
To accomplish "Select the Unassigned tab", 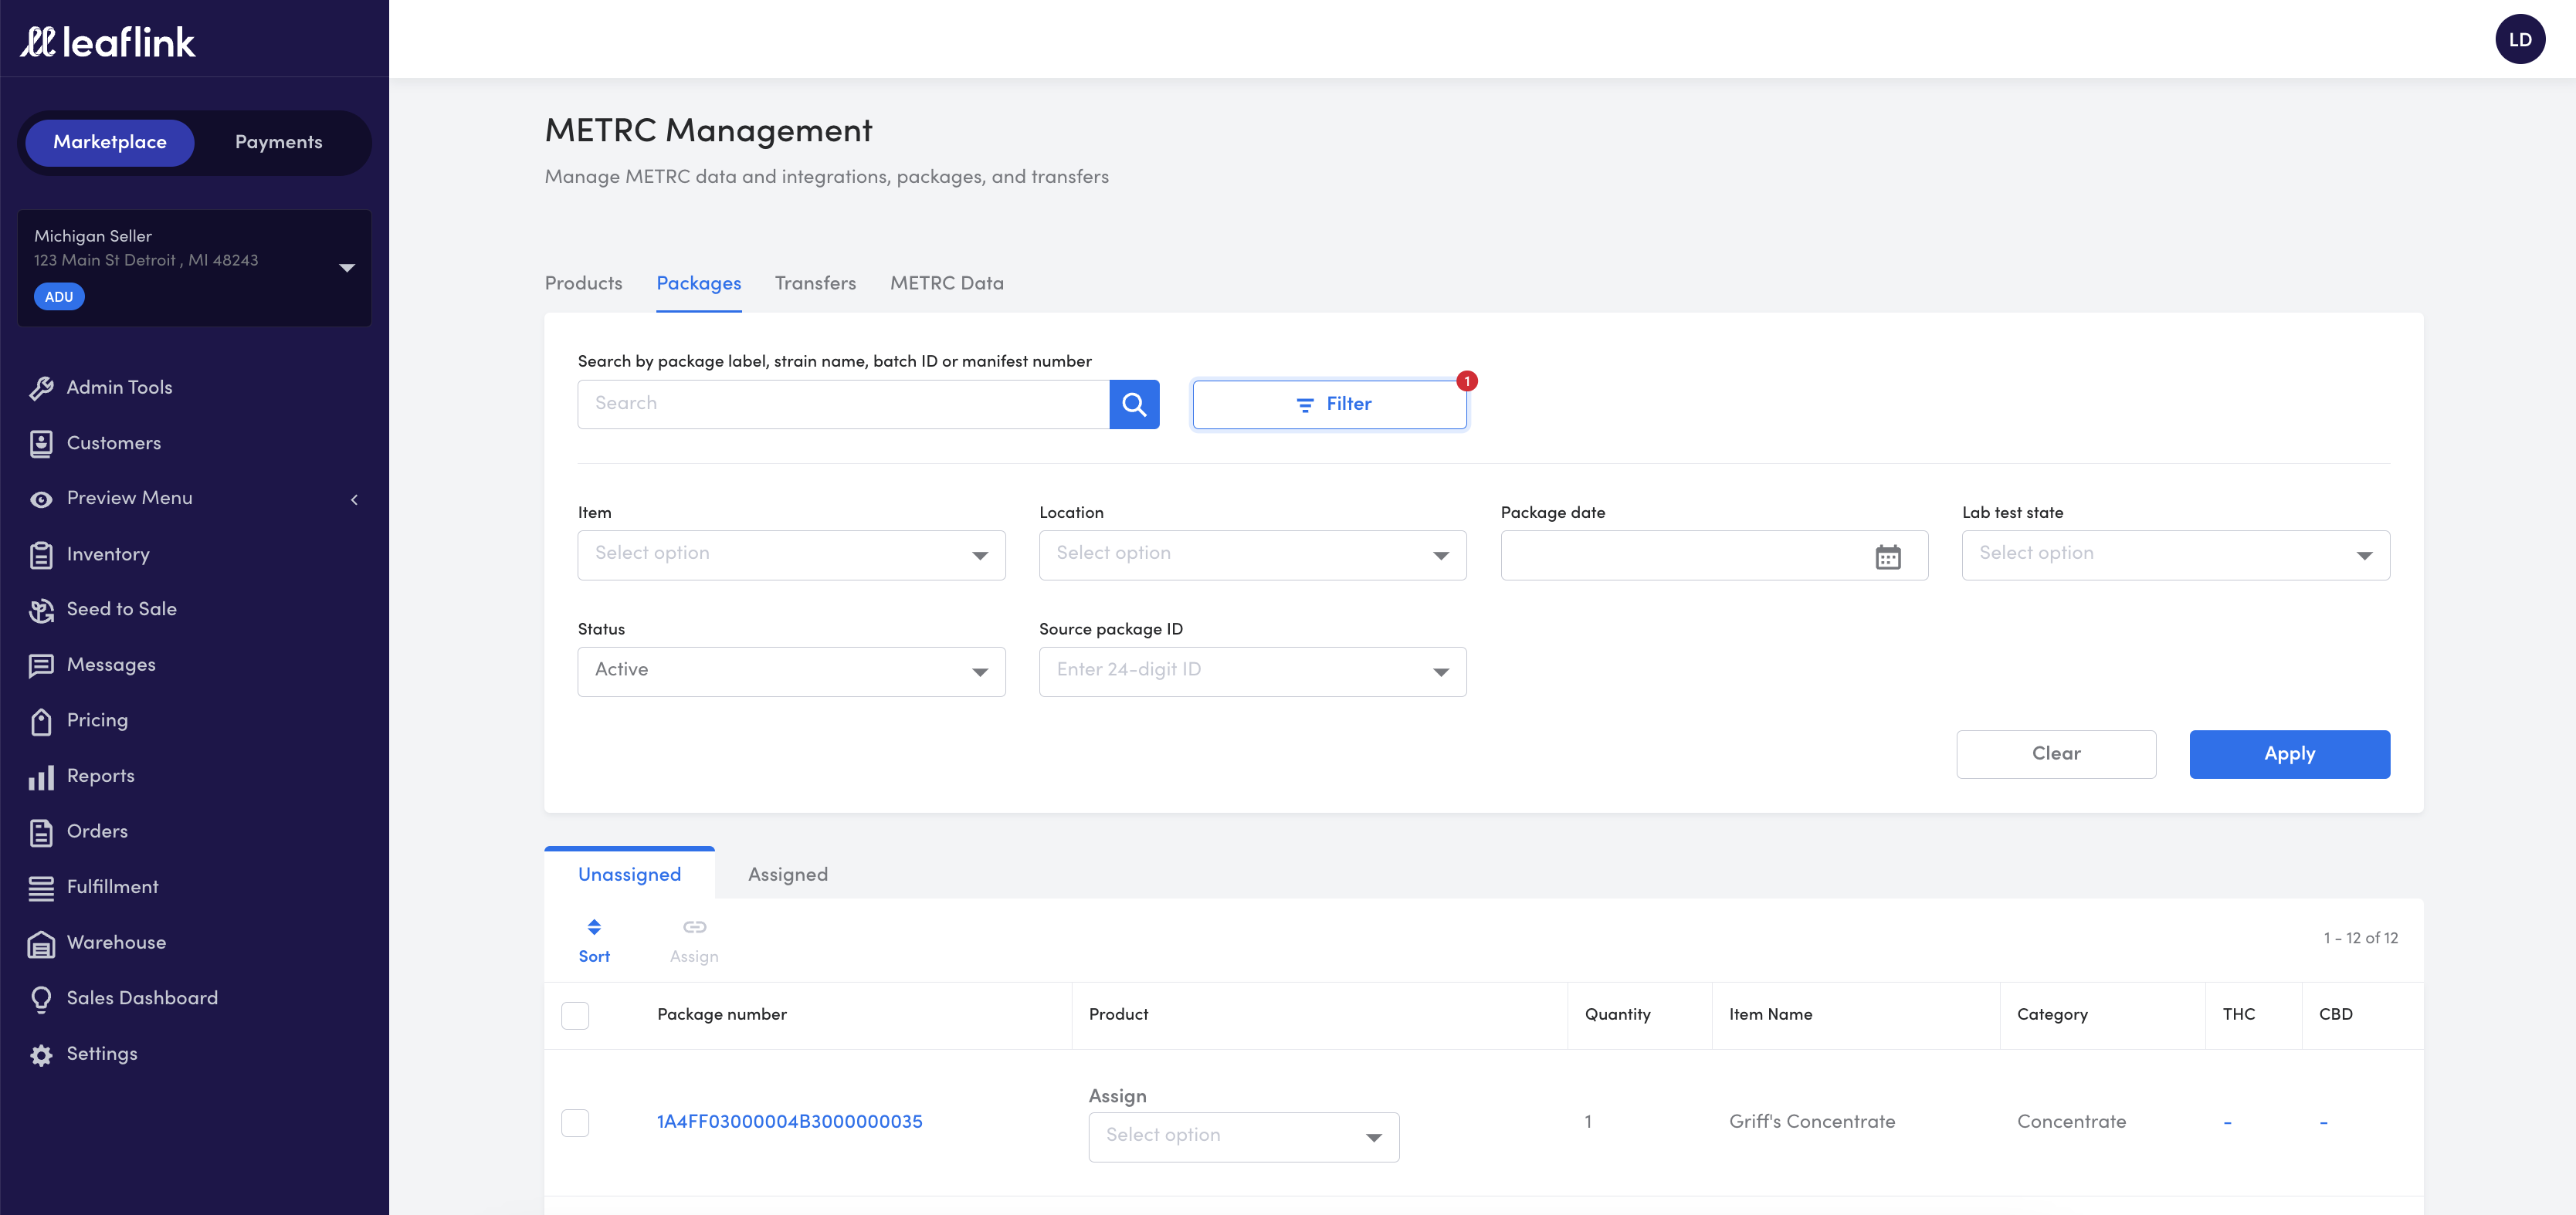I will pyautogui.click(x=629, y=874).
